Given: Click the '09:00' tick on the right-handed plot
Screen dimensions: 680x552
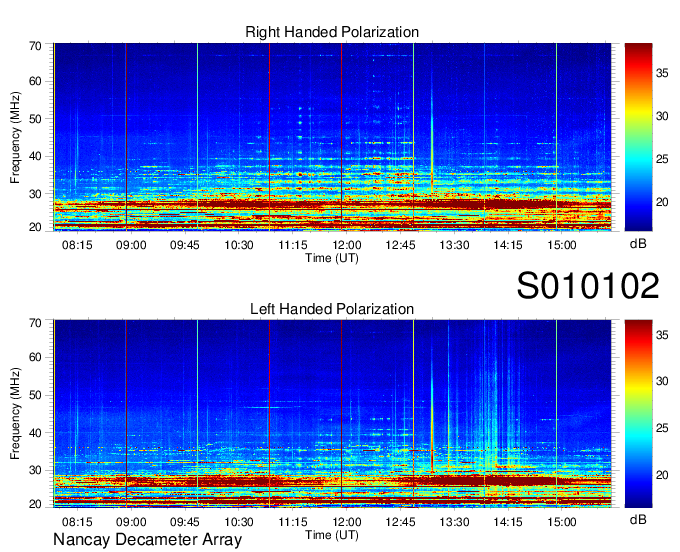Looking at the screenshot, I should click(x=131, y=245).
